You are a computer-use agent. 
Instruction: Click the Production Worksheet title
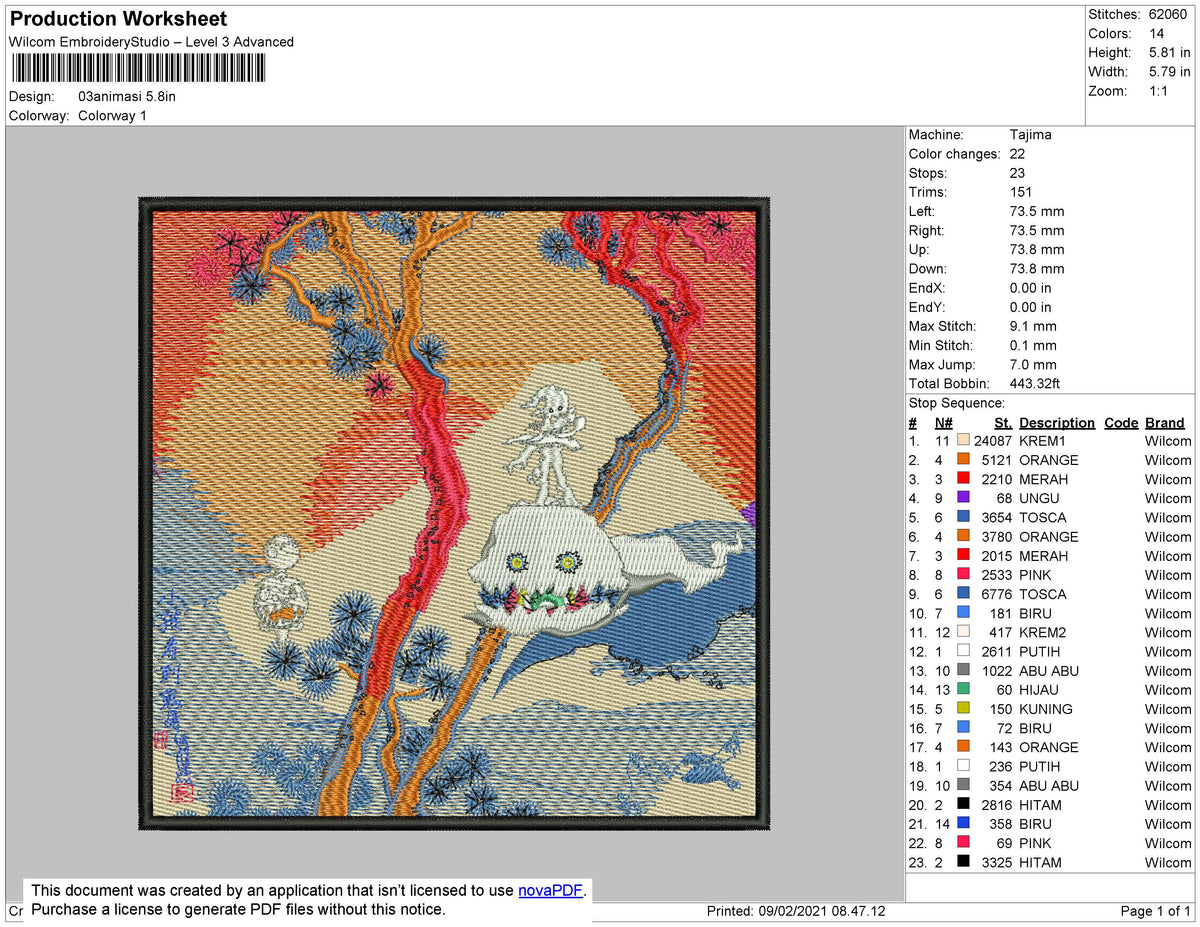pos(118,19)
